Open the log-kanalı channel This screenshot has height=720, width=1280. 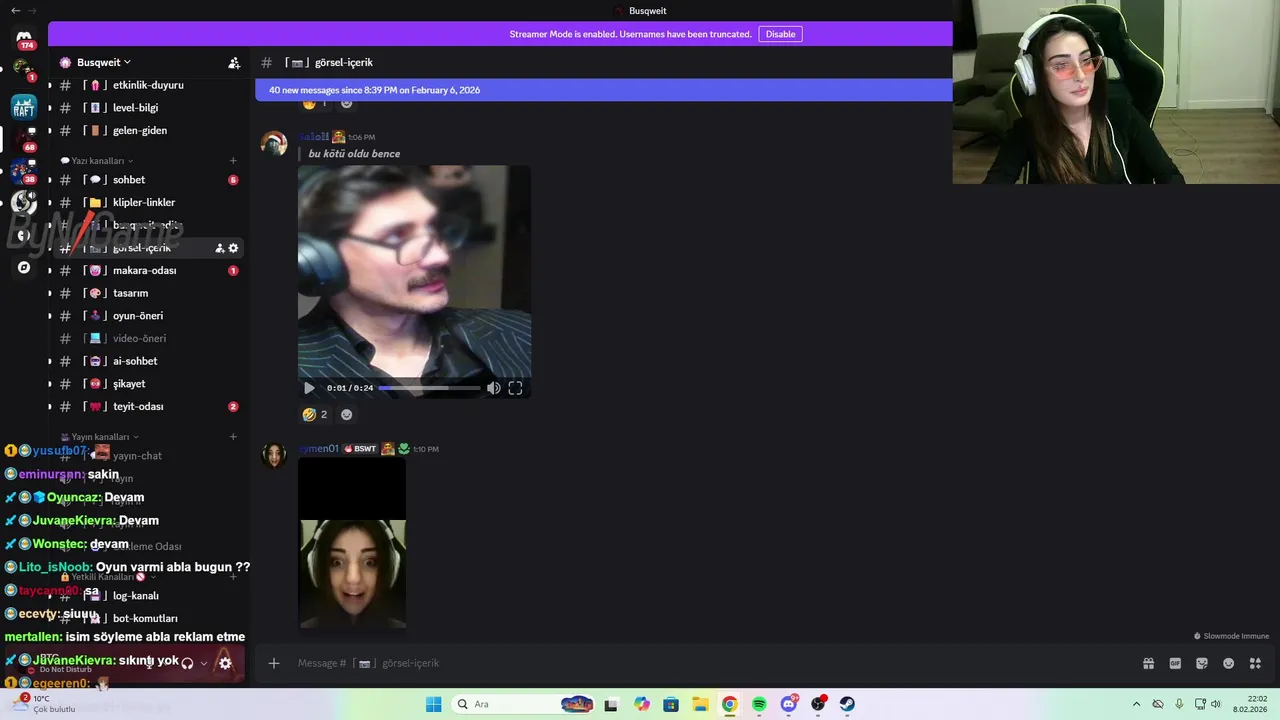tap(147, 595)
